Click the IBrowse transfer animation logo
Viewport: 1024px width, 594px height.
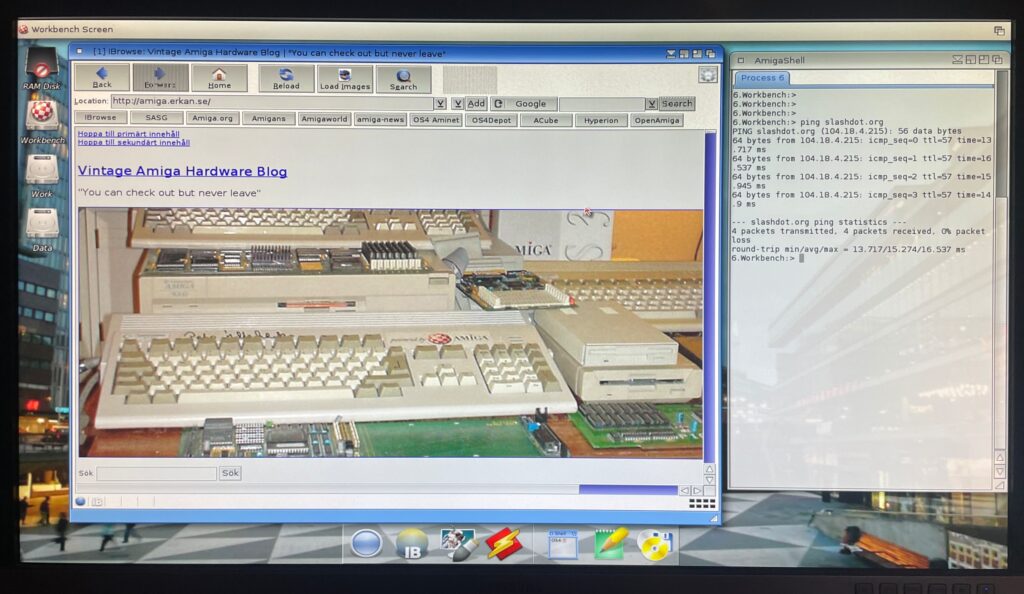point(708,75)
